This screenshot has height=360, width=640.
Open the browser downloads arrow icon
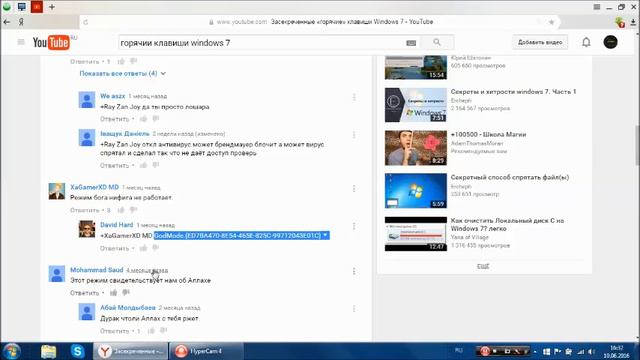[633, 22]
